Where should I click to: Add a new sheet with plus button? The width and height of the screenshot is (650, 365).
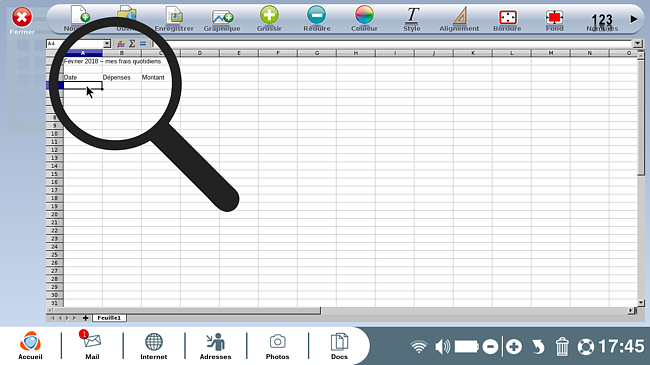click(85, 318)
